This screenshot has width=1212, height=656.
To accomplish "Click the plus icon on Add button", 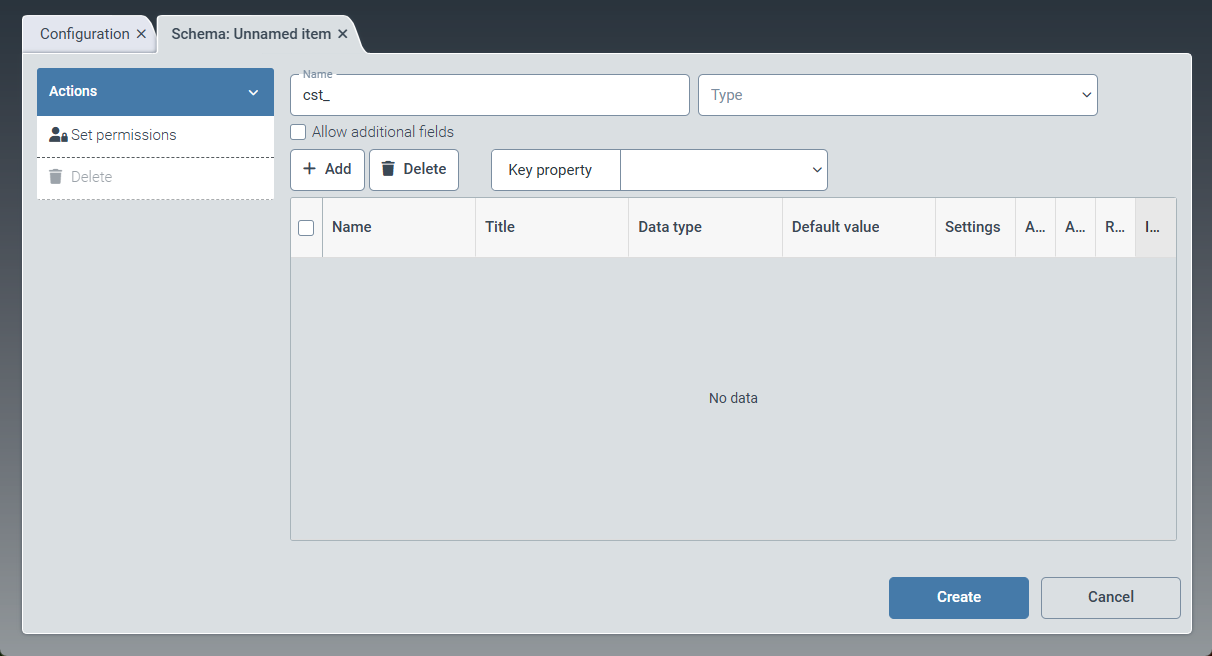I will coord(309,169).
